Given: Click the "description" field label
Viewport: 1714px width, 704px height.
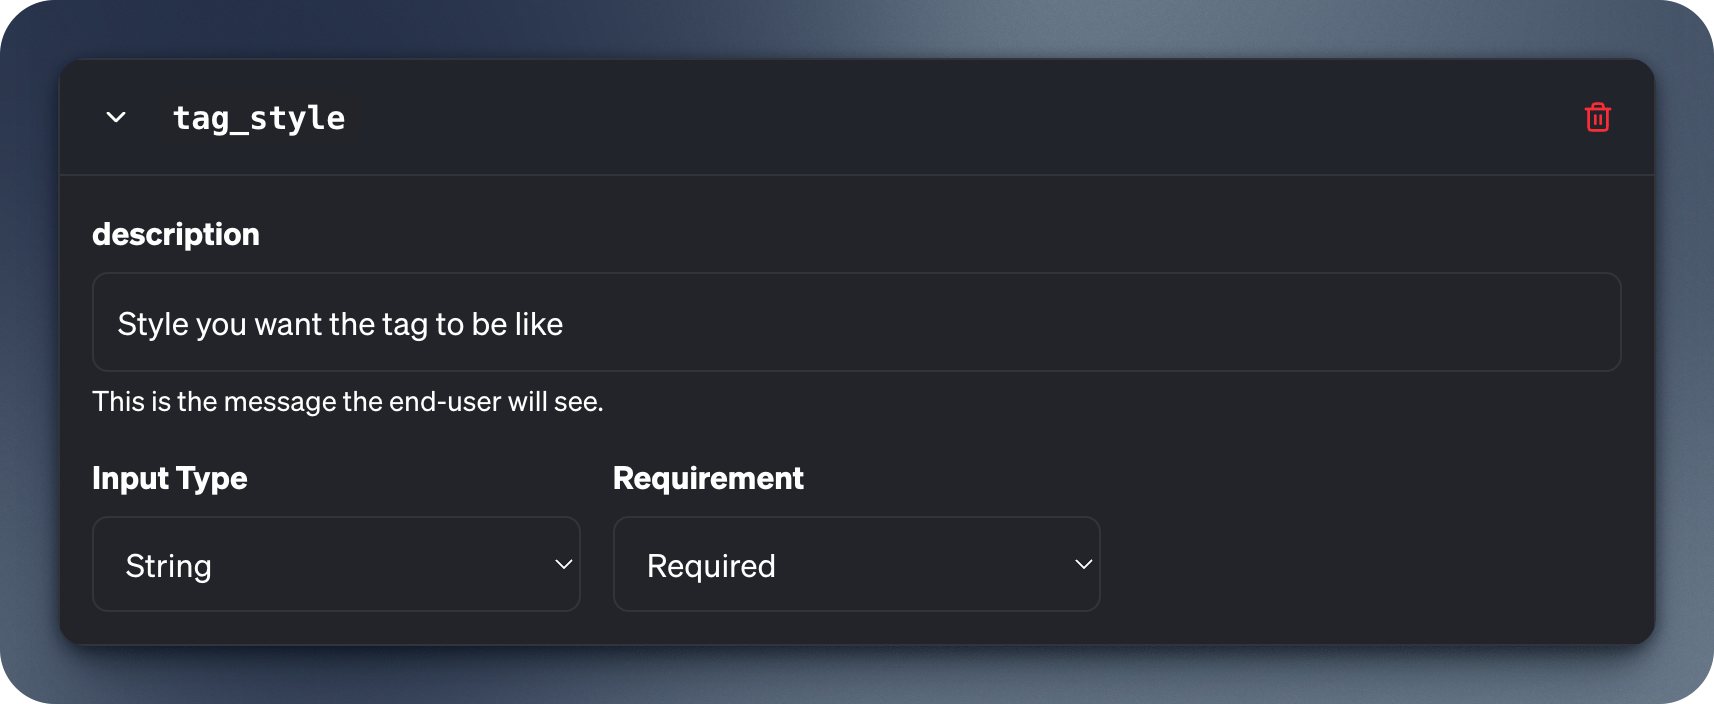Looking at the screenshot, I should tap(176, 234).
